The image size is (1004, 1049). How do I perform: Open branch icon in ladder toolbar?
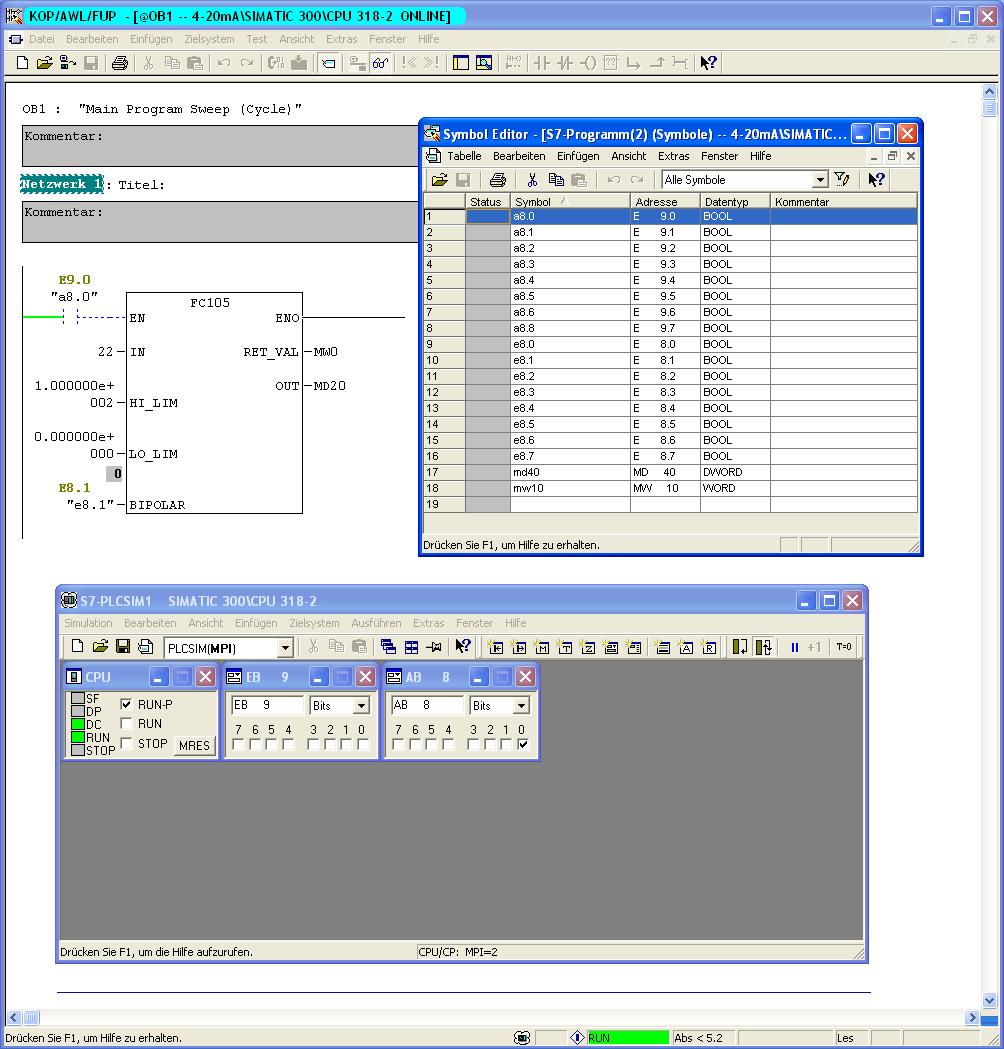(x=633, y=63)
